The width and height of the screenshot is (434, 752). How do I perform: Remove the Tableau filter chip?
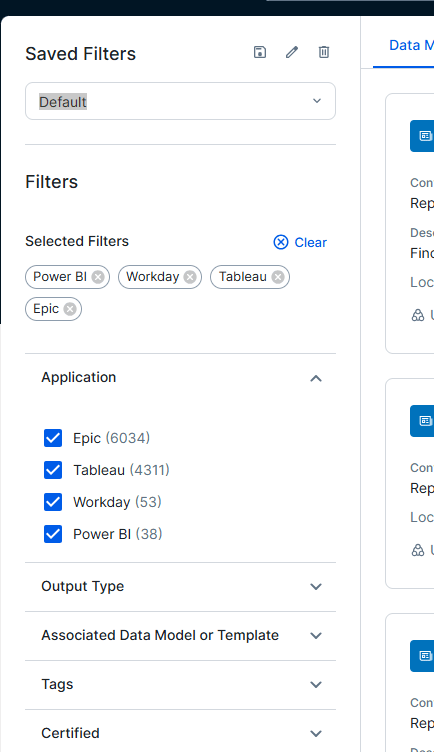(278, 277)
